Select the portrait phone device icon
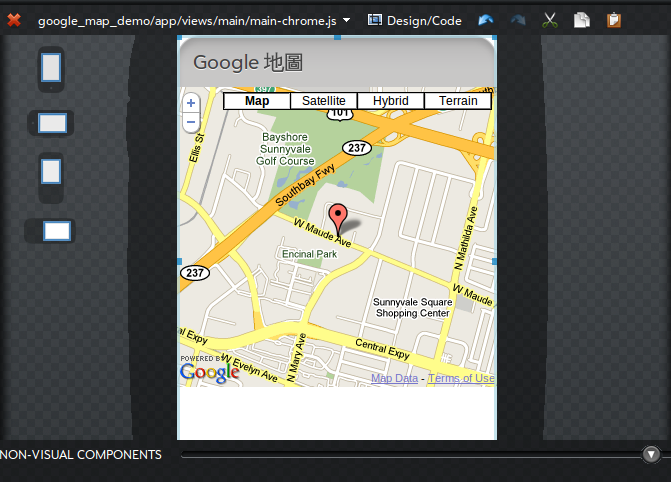This screenshot has width=671, height=482. tap(51, 69)
